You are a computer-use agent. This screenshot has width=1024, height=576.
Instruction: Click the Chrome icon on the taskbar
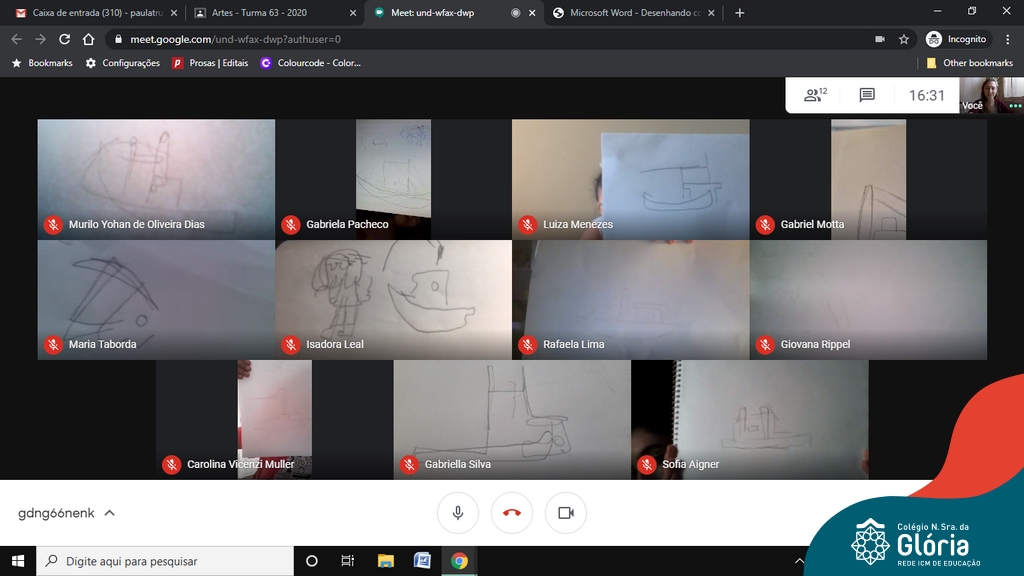click(x=459, y=561)
